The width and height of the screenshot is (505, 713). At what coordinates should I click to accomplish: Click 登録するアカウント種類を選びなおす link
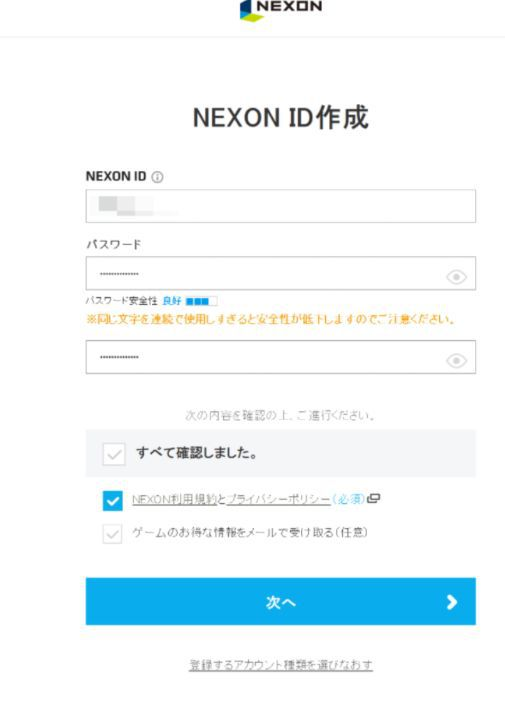pos(281,665)
